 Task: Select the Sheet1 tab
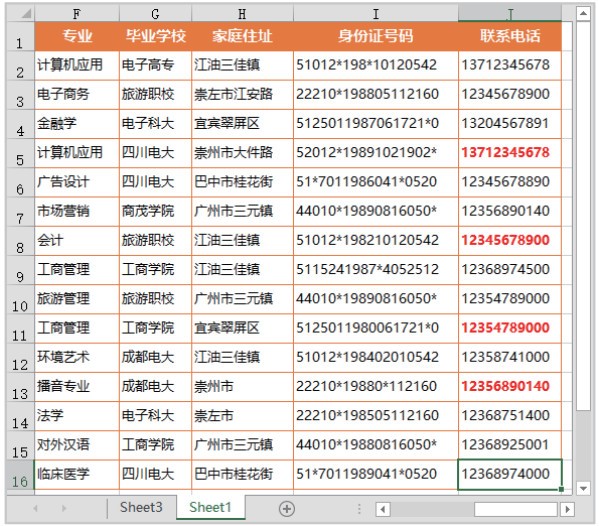tap(210, 507)
